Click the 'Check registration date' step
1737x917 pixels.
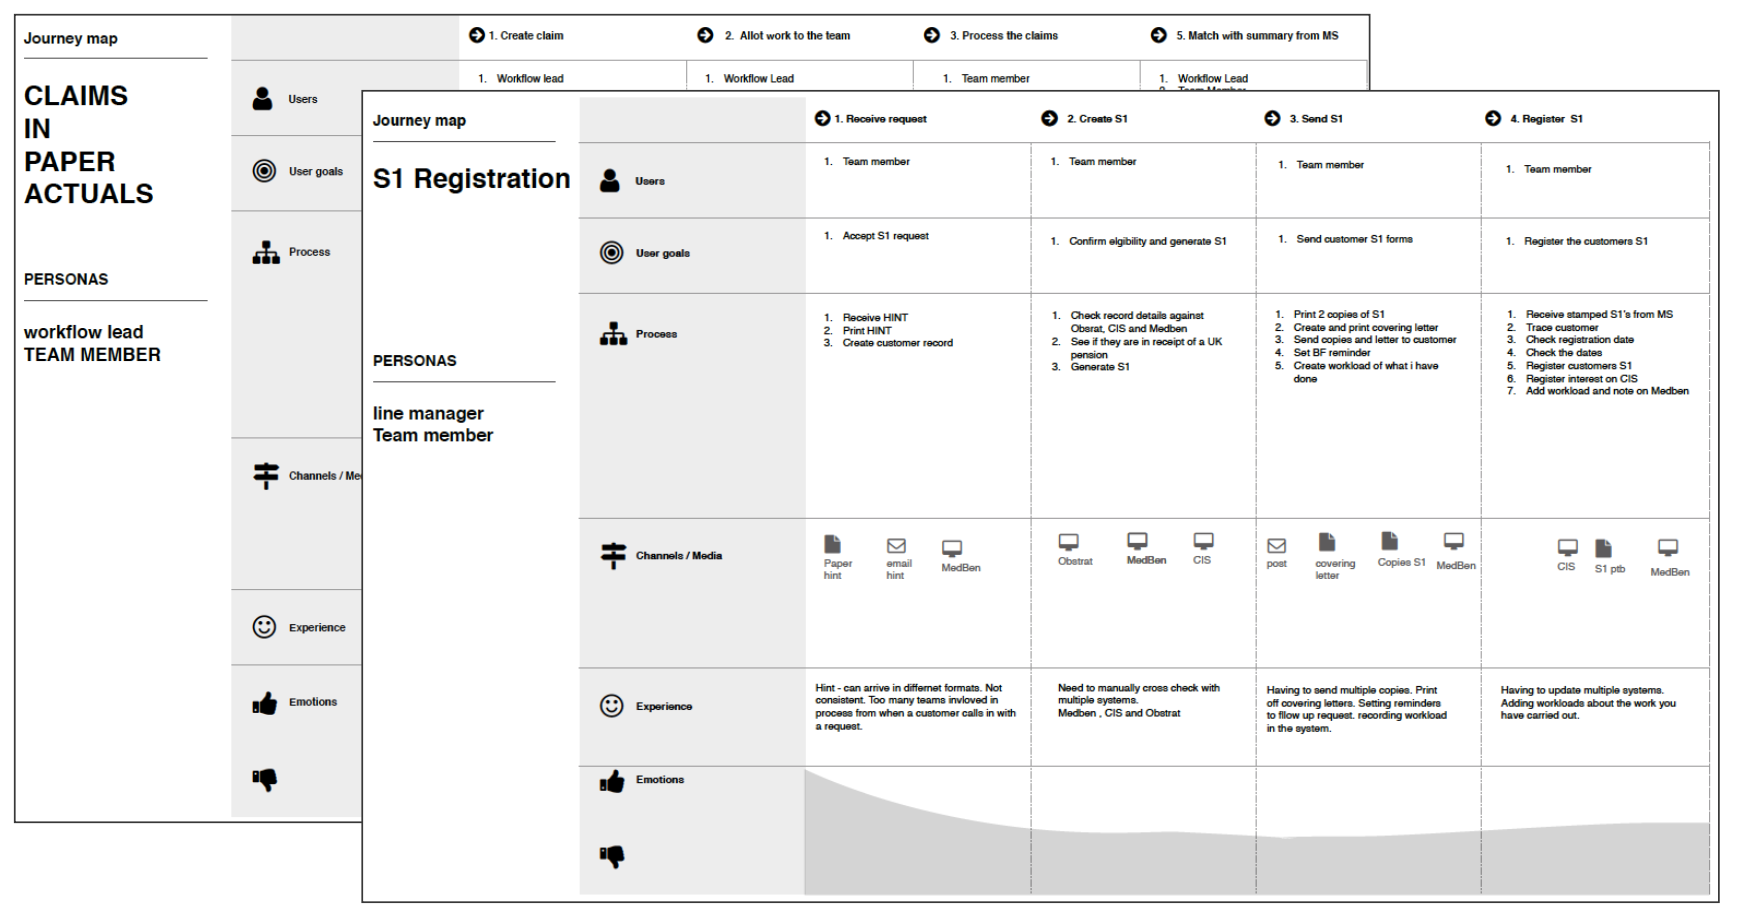point(1579,340)
